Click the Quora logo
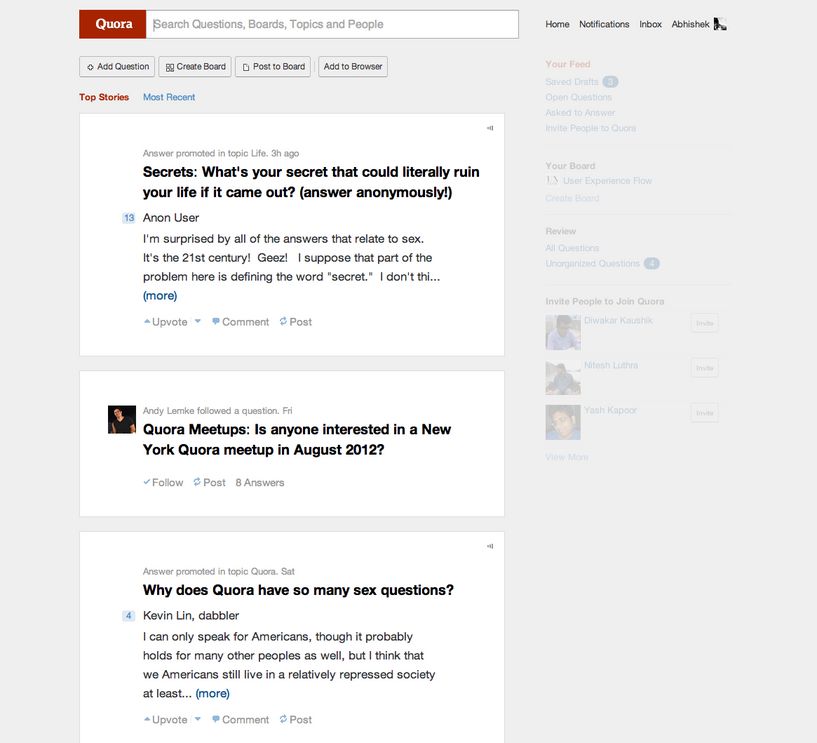Image resolution: width=817 pixels, height=743 pixels. click(x=113, y=24)
